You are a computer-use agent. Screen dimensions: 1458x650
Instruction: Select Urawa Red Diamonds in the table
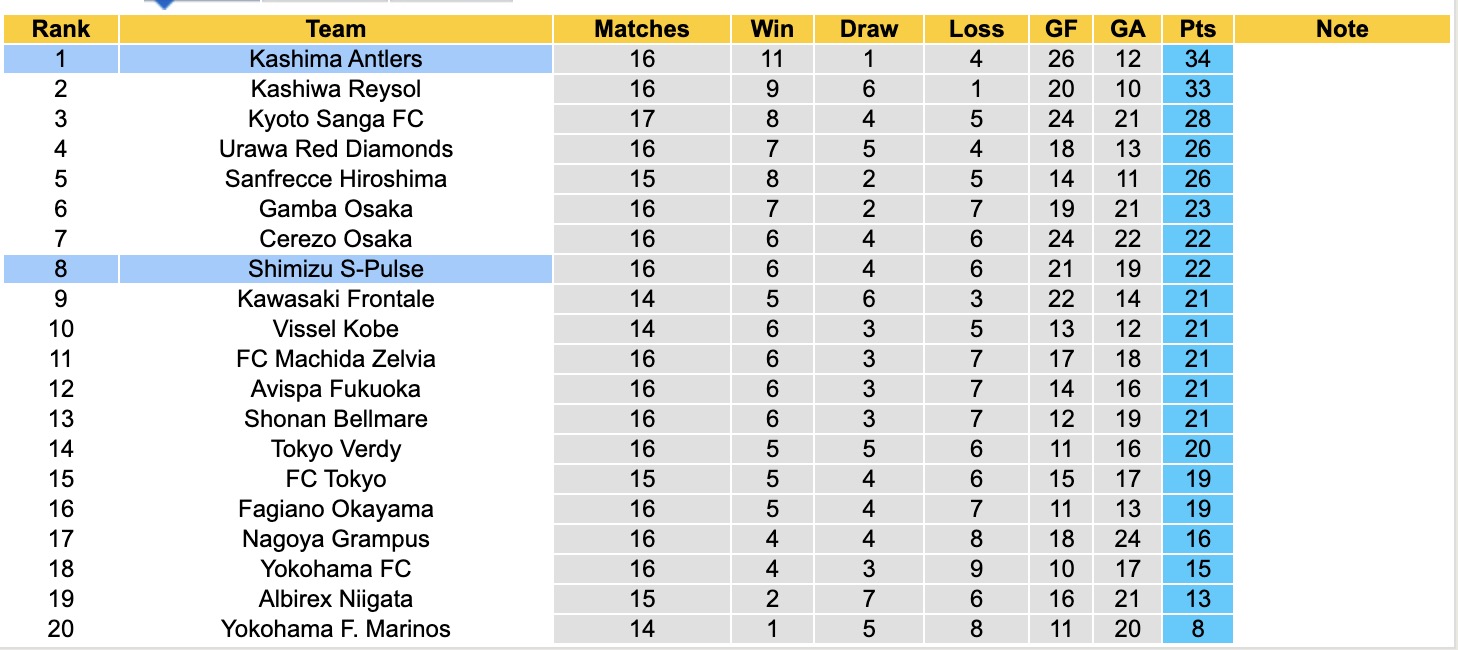coord(336,149)
